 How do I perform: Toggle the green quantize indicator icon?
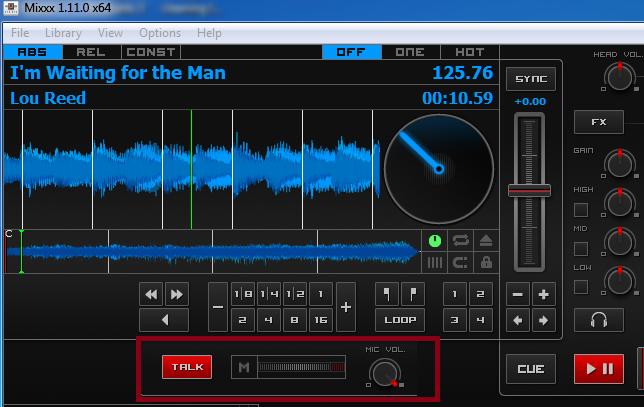pos(435,241)
